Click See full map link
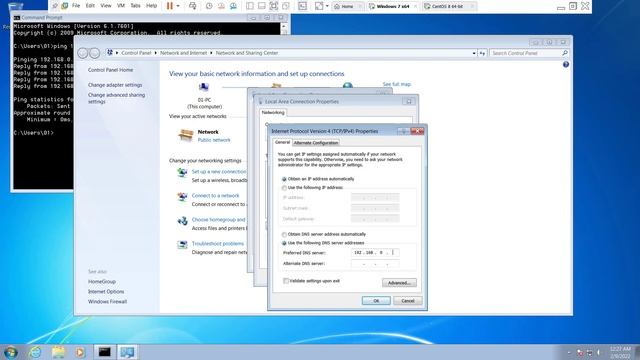 point(396,84)
